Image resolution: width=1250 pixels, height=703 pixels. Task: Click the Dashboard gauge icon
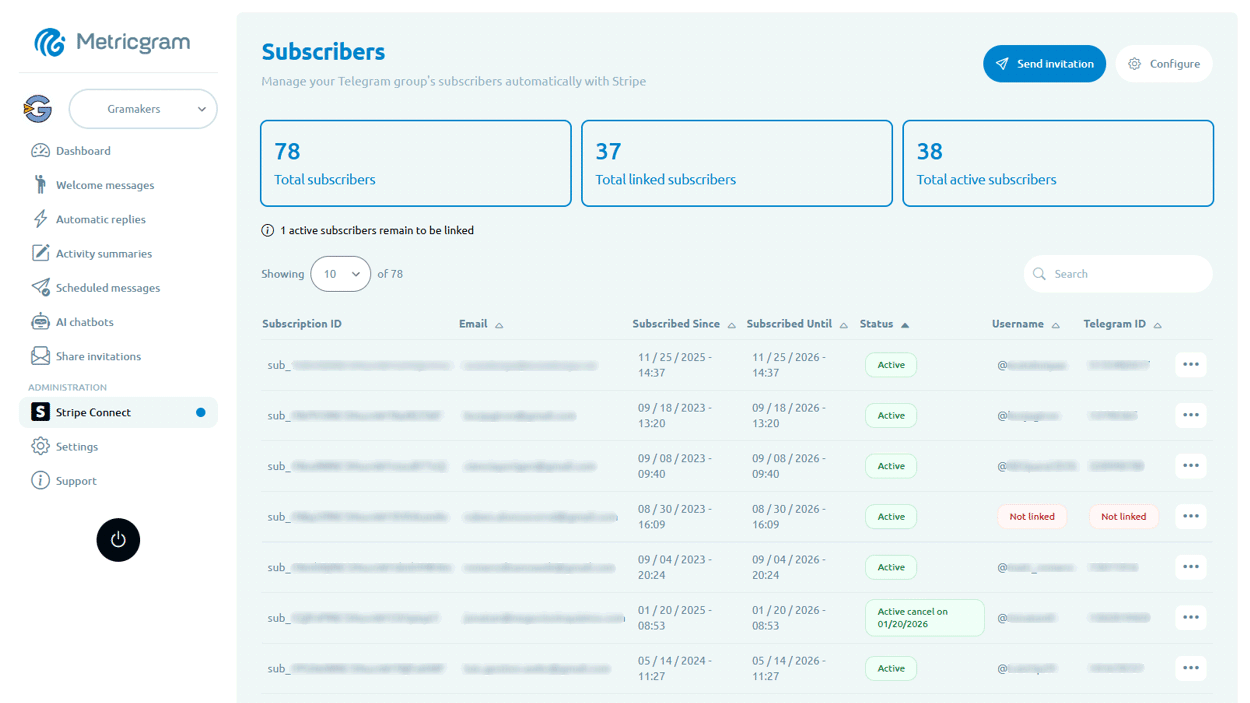(40, 151)
